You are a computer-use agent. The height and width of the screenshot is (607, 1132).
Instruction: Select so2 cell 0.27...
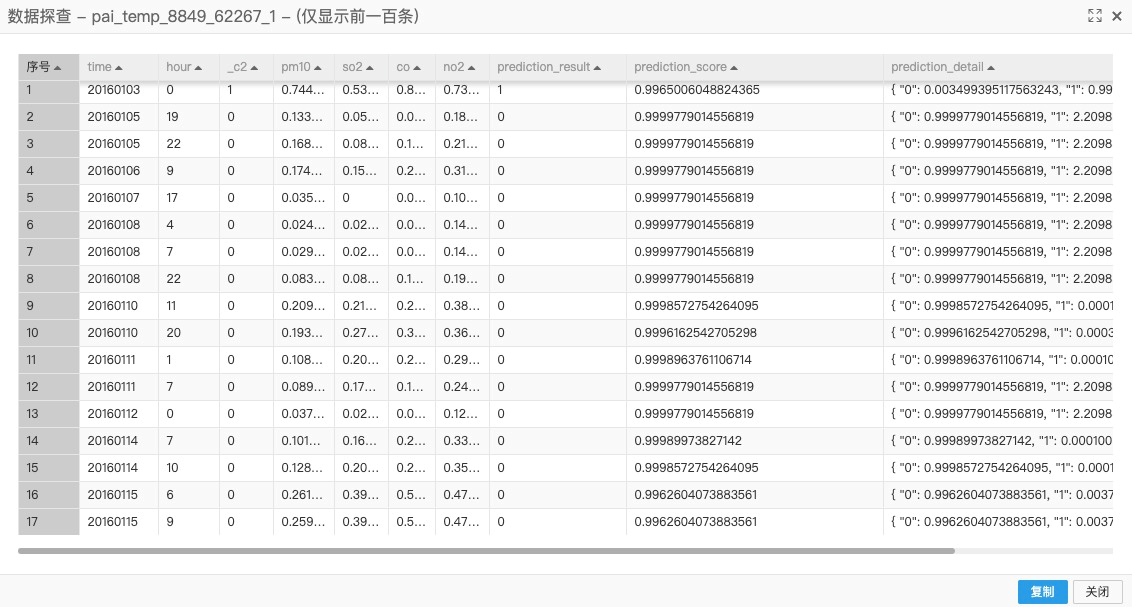pos(361,333)
